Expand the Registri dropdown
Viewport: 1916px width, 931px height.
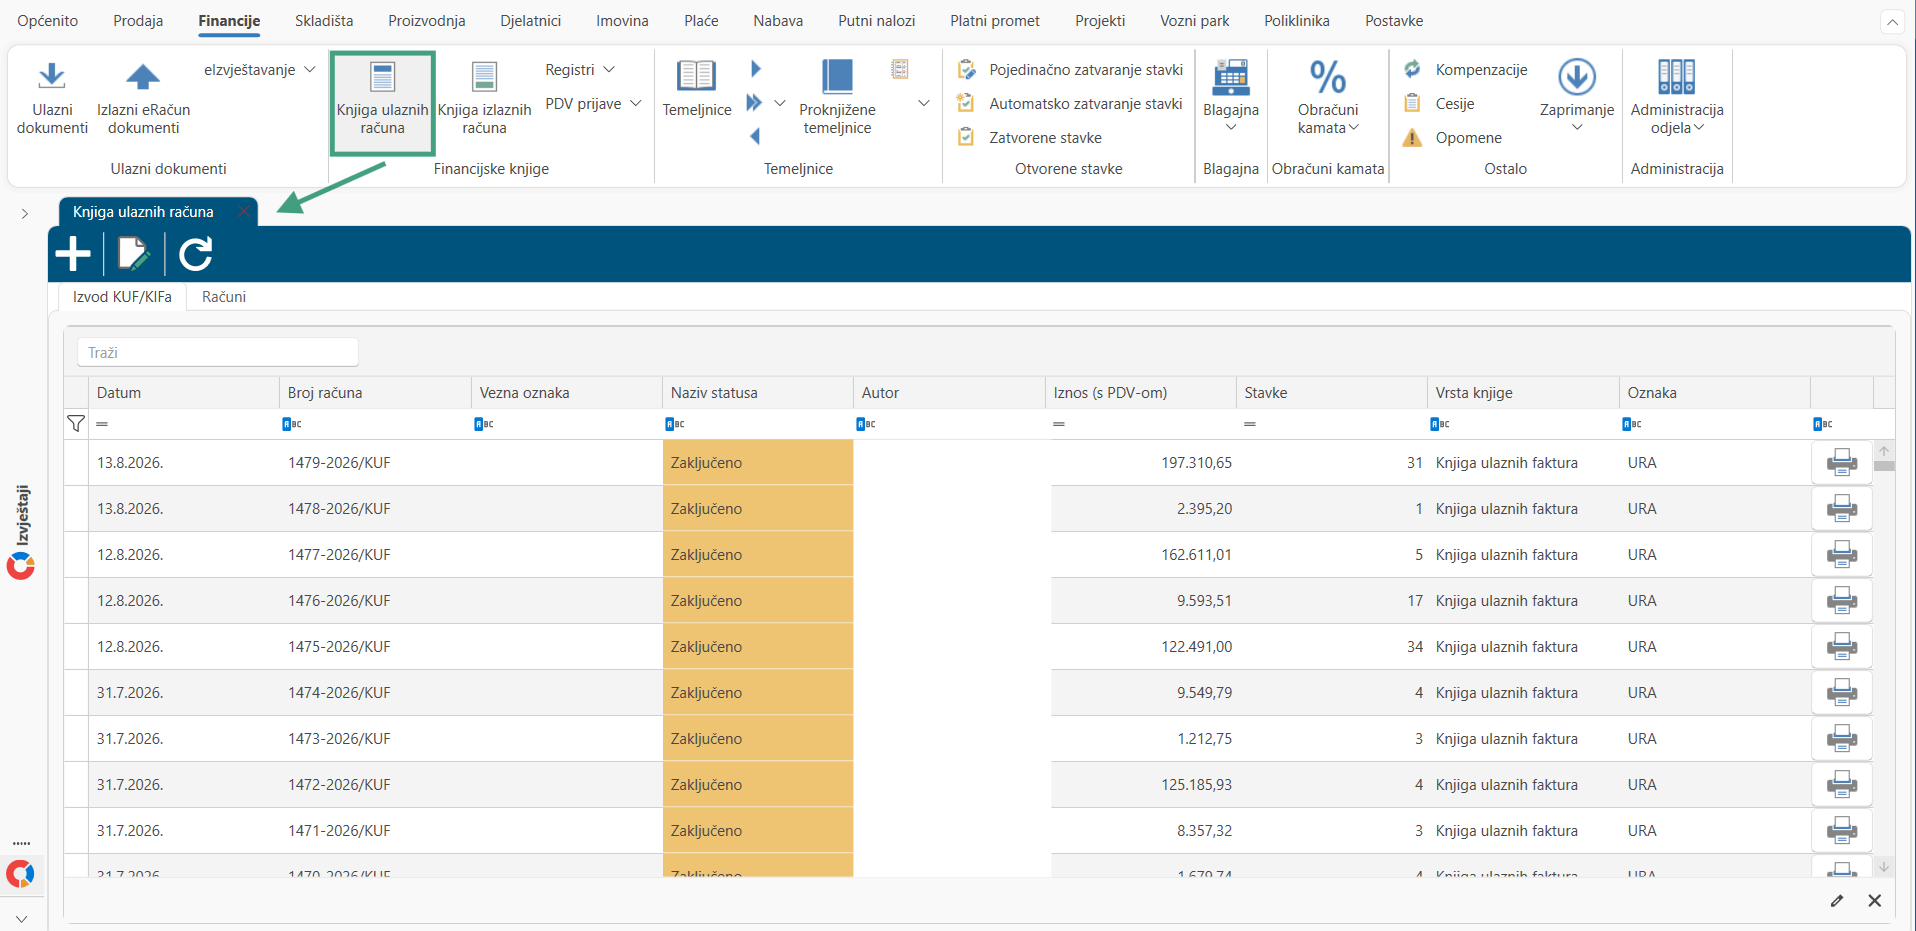(580, 70)
